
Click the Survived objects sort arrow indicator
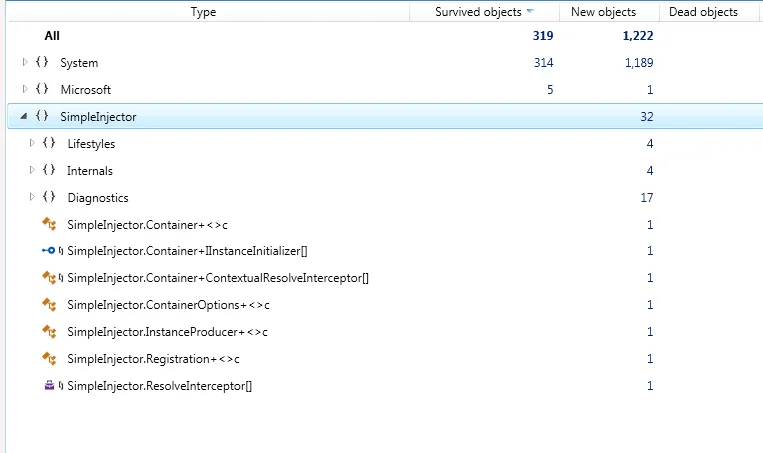pos(530,11)
